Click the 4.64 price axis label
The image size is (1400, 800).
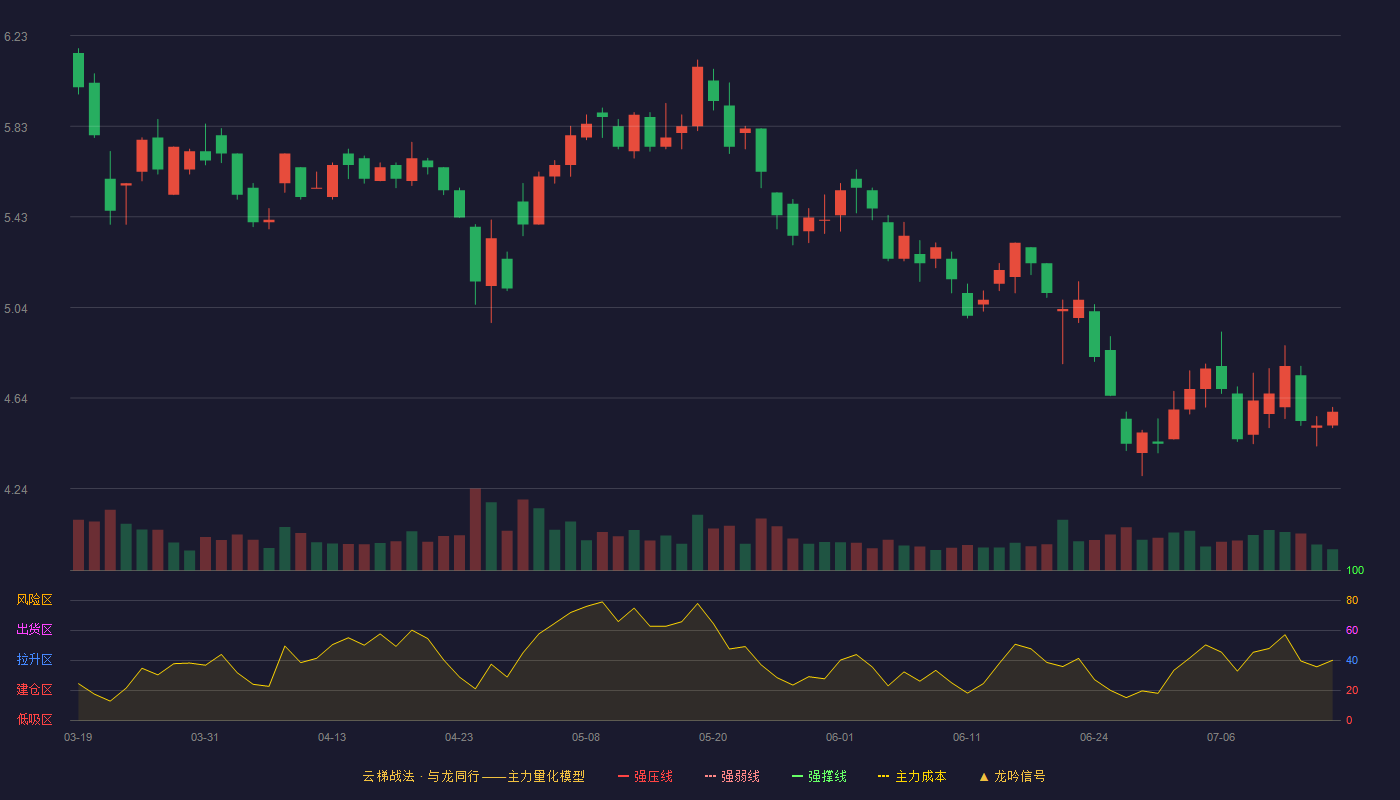pos(16,399)
